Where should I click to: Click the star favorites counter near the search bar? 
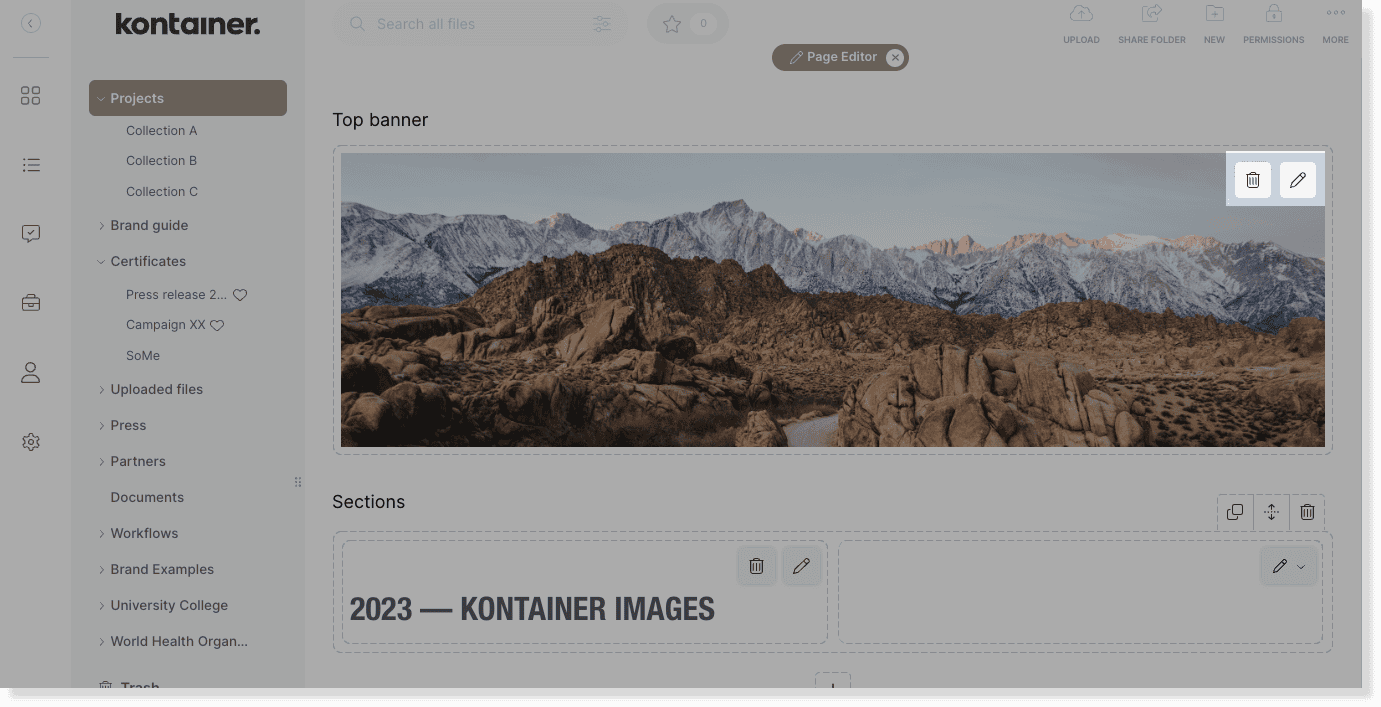coord(687,24)
